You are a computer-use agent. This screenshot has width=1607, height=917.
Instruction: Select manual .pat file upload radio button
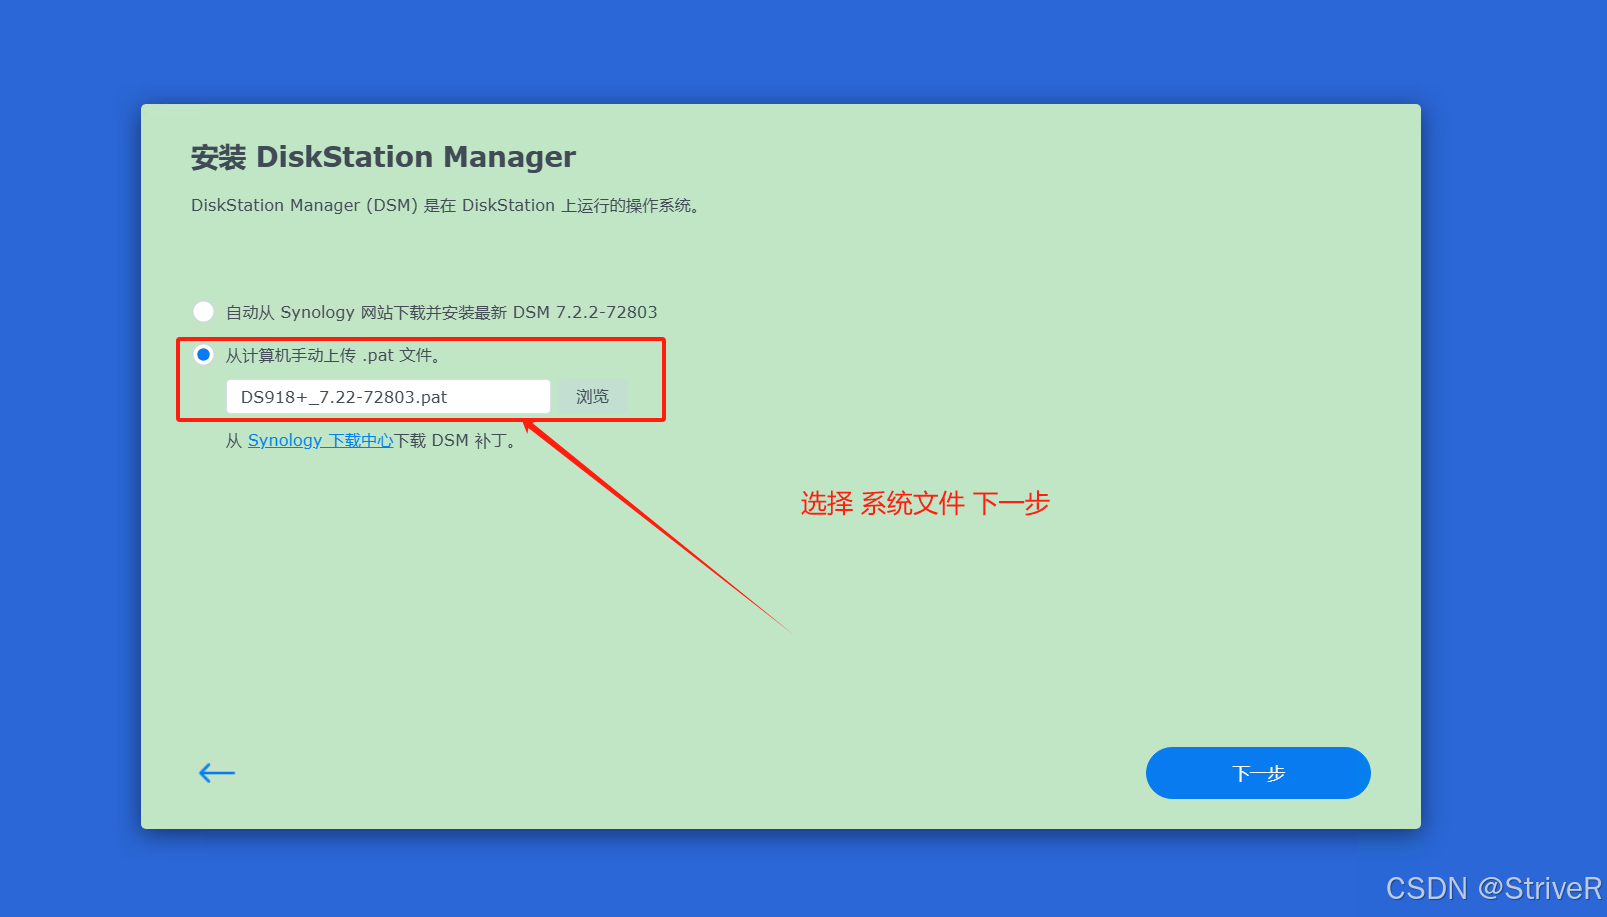(x=203, y=355)
